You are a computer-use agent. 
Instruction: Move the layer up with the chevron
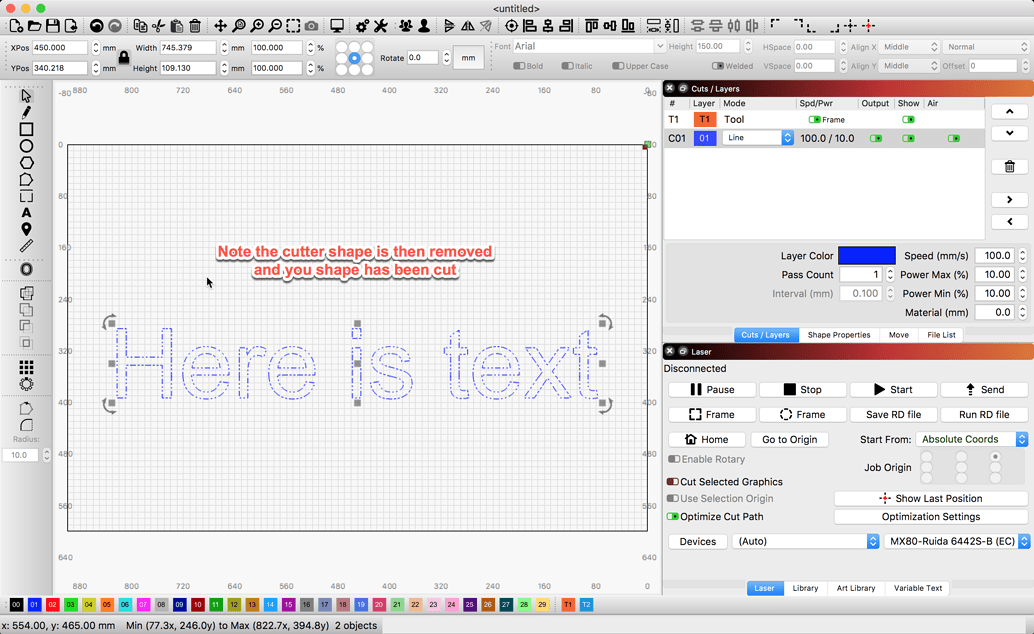pos(1010,111)
